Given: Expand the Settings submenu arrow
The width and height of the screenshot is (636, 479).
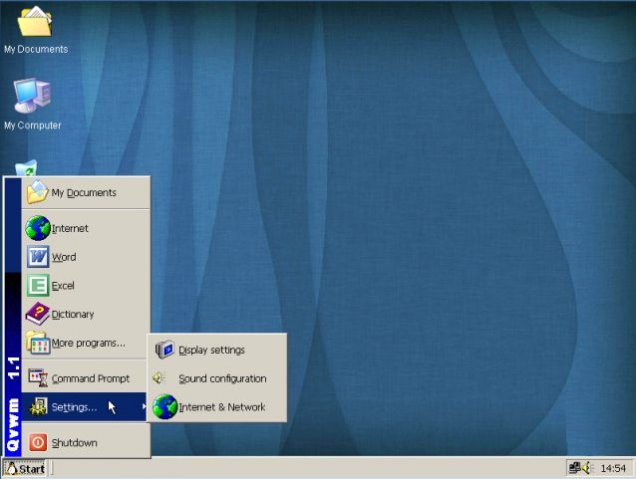Looking at the screenshot, I should tap(144, 406).
